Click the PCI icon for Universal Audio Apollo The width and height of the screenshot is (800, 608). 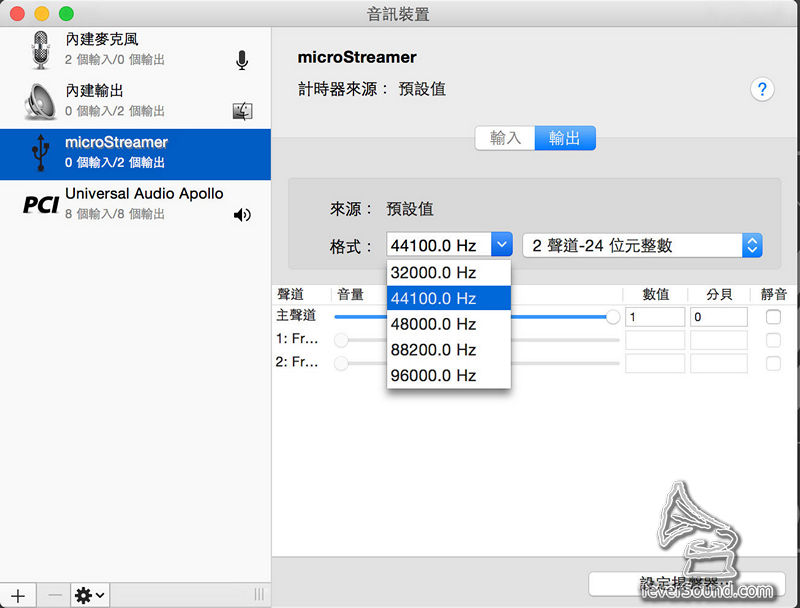pyautogui.click(x=41, y=205)
